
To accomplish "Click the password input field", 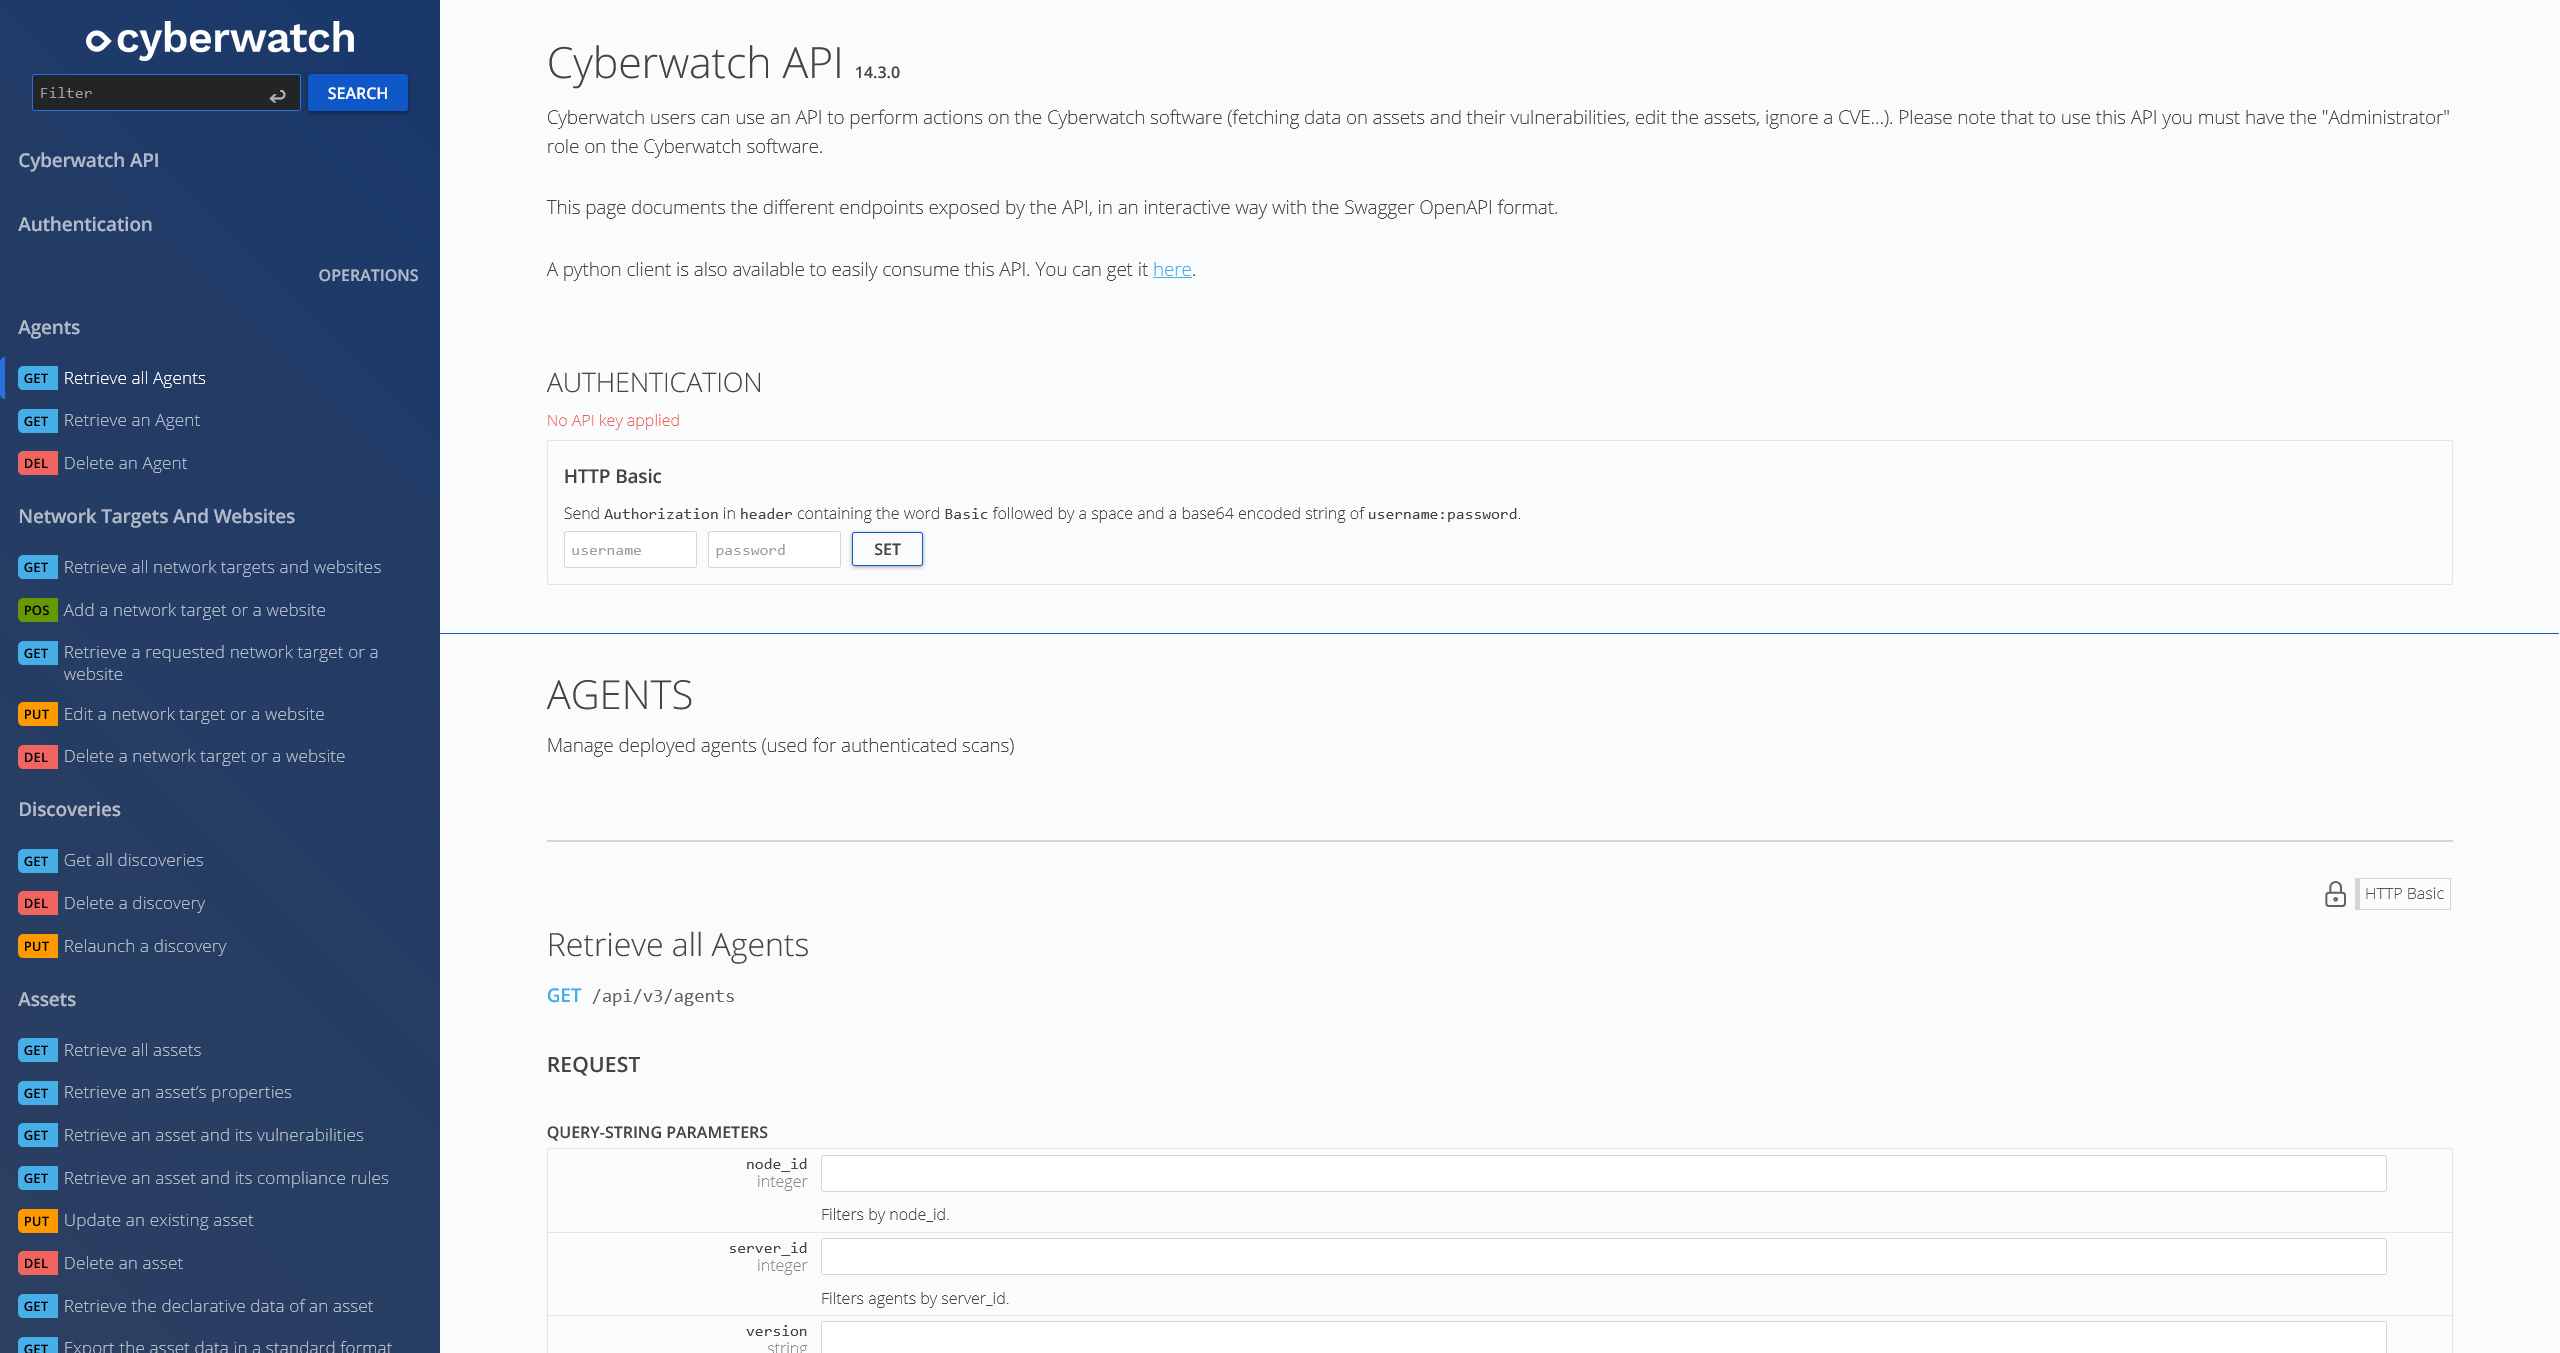I will [774, 550].
